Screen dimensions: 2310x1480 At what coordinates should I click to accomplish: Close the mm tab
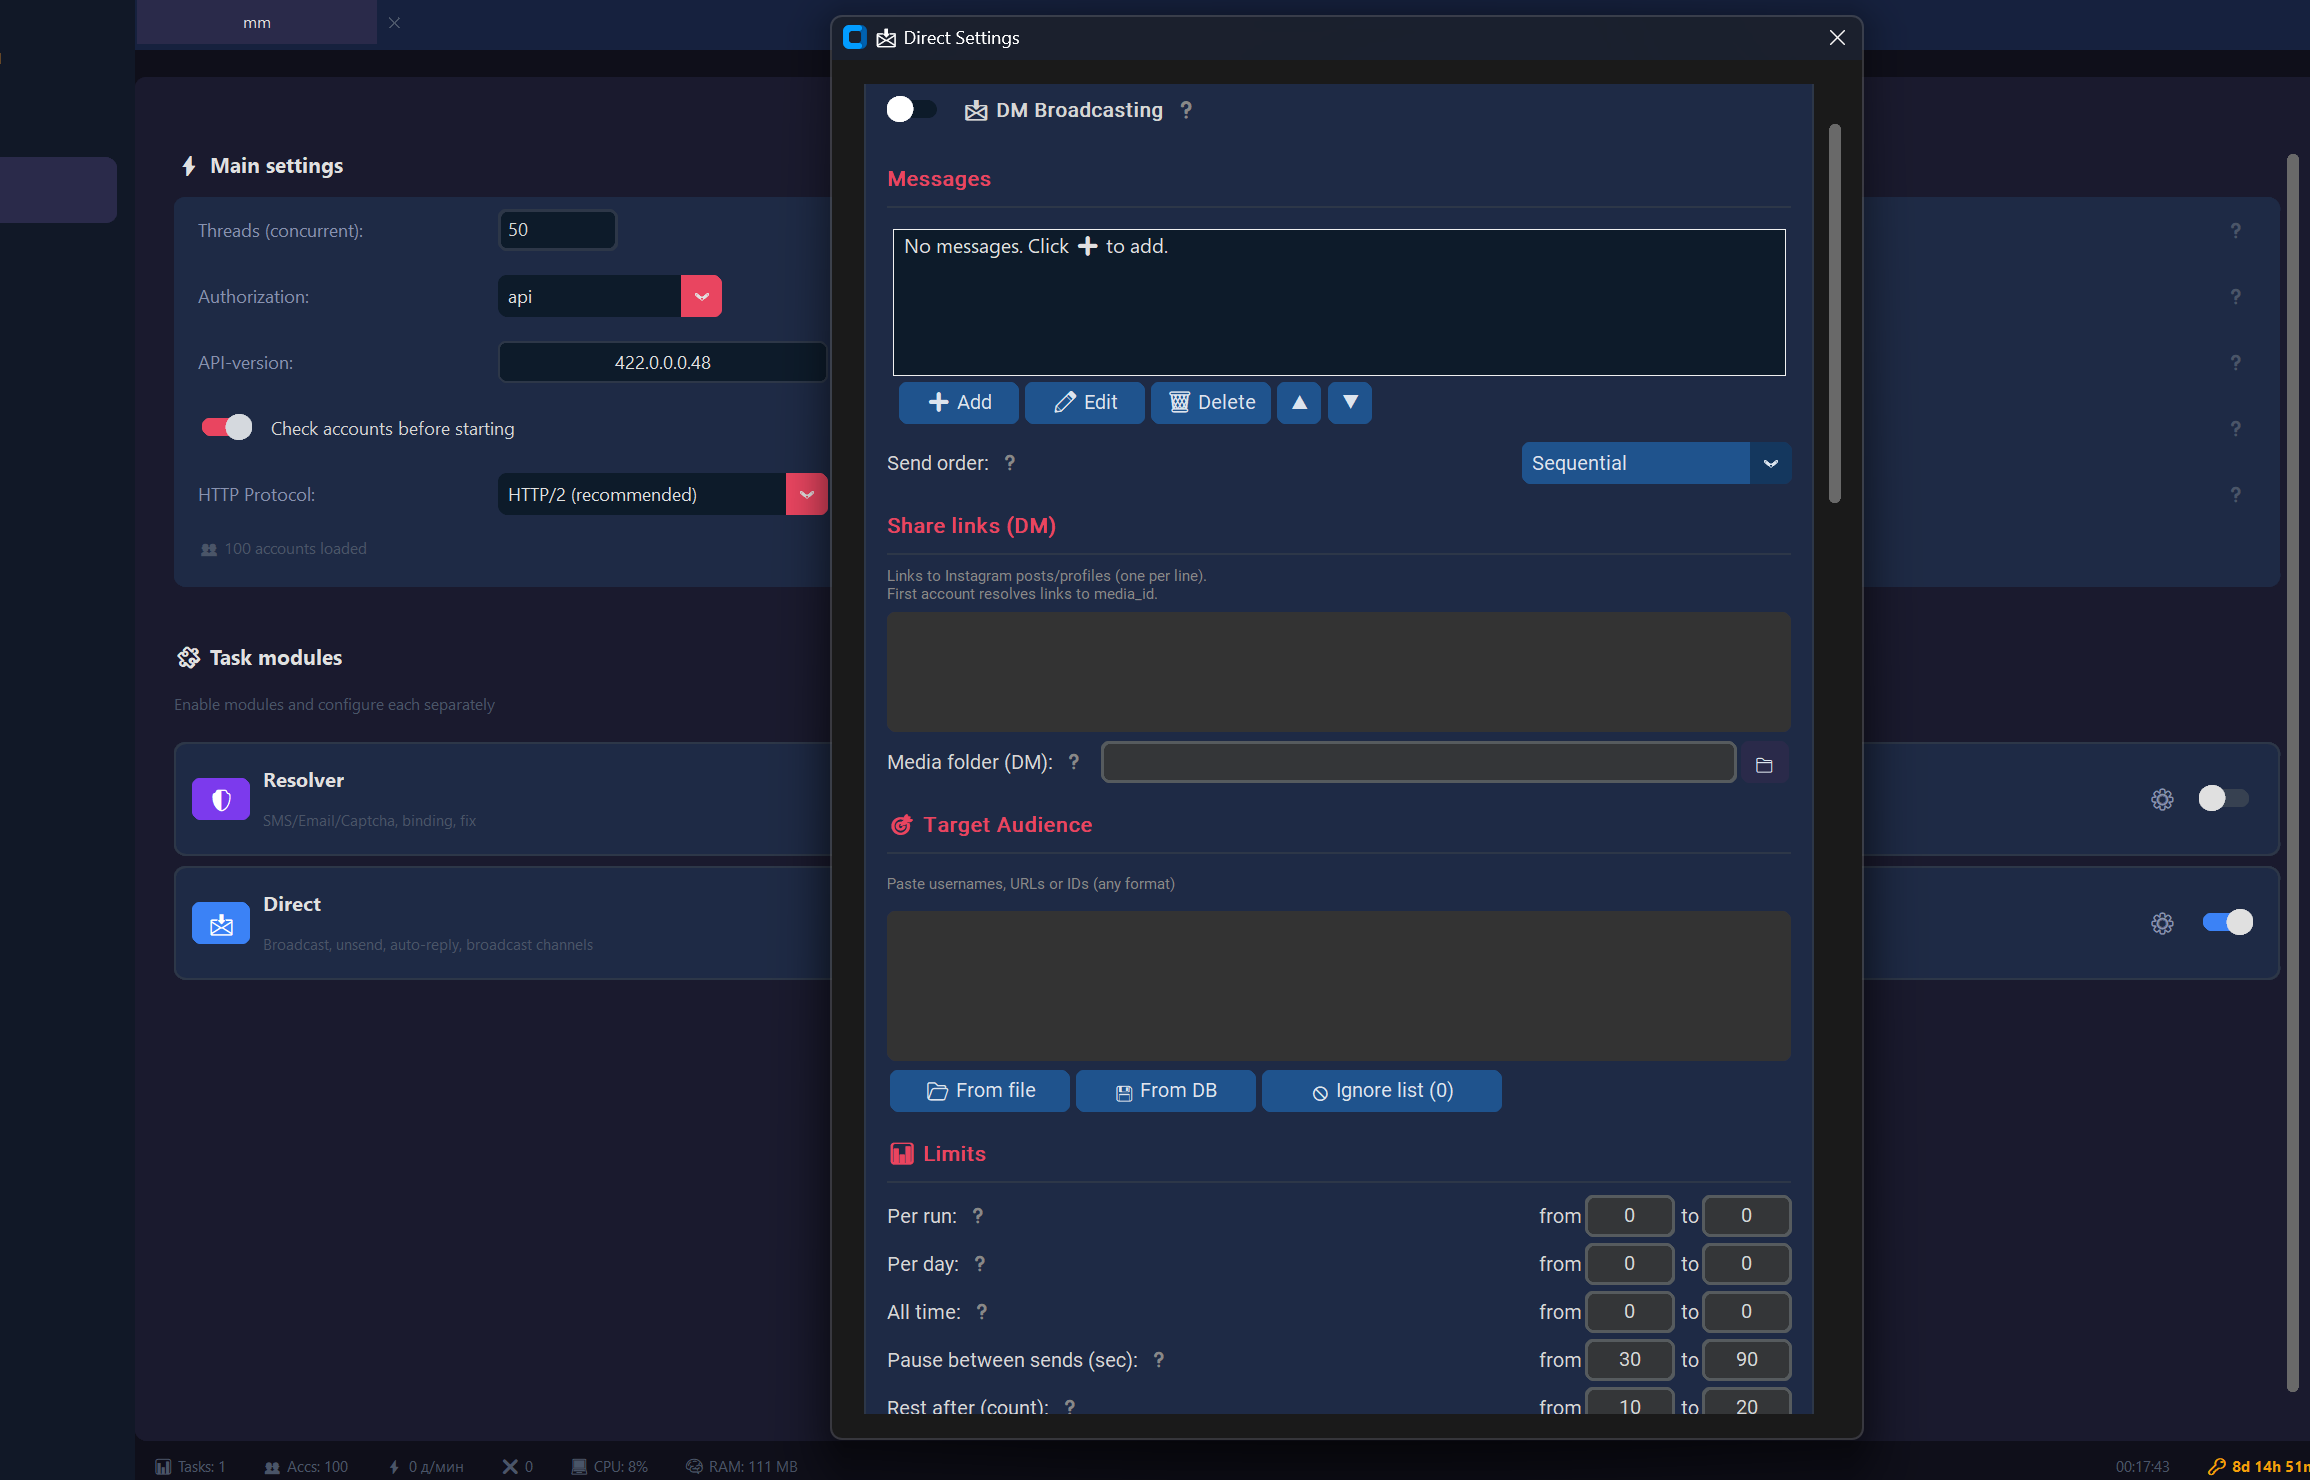[394, 22]
